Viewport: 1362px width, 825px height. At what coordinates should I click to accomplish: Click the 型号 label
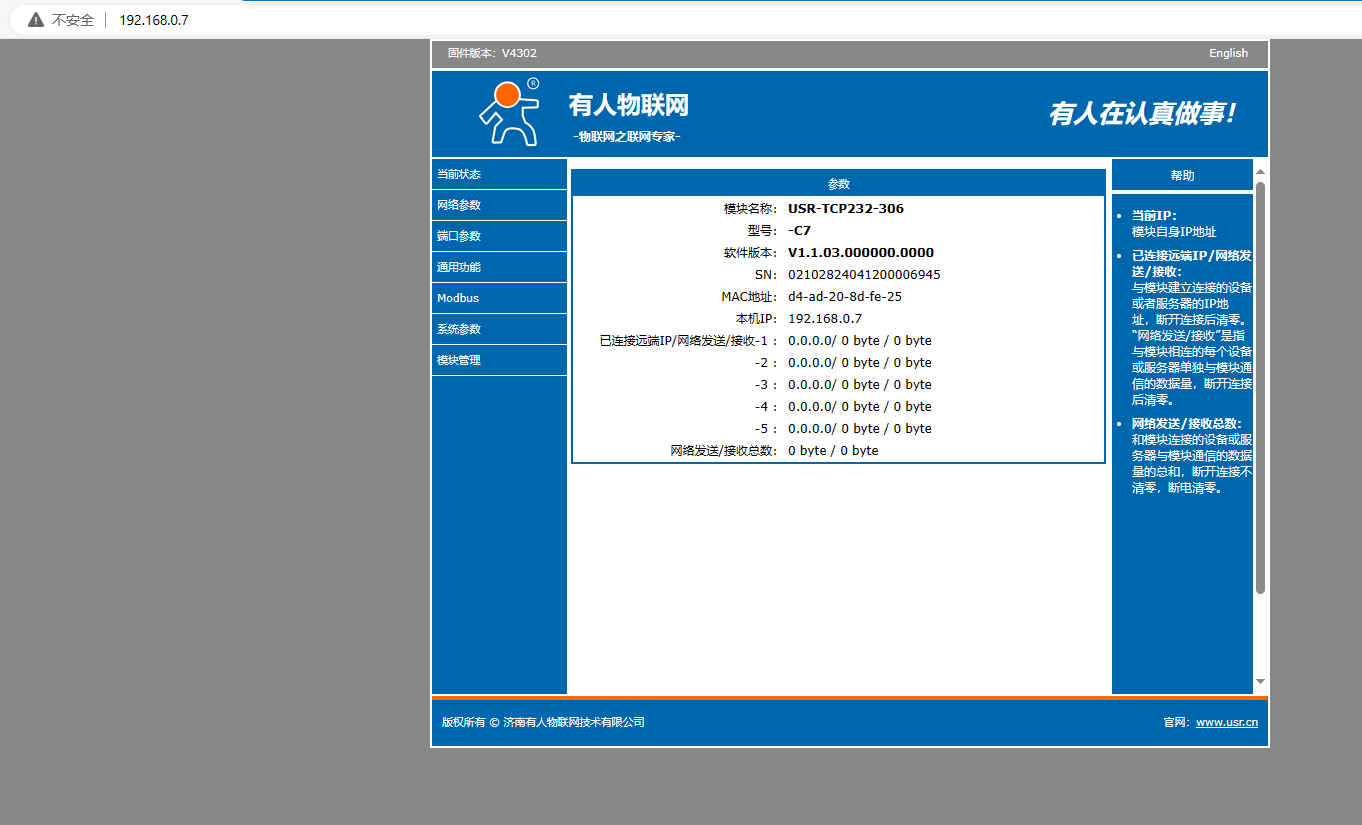coord(762,231)
